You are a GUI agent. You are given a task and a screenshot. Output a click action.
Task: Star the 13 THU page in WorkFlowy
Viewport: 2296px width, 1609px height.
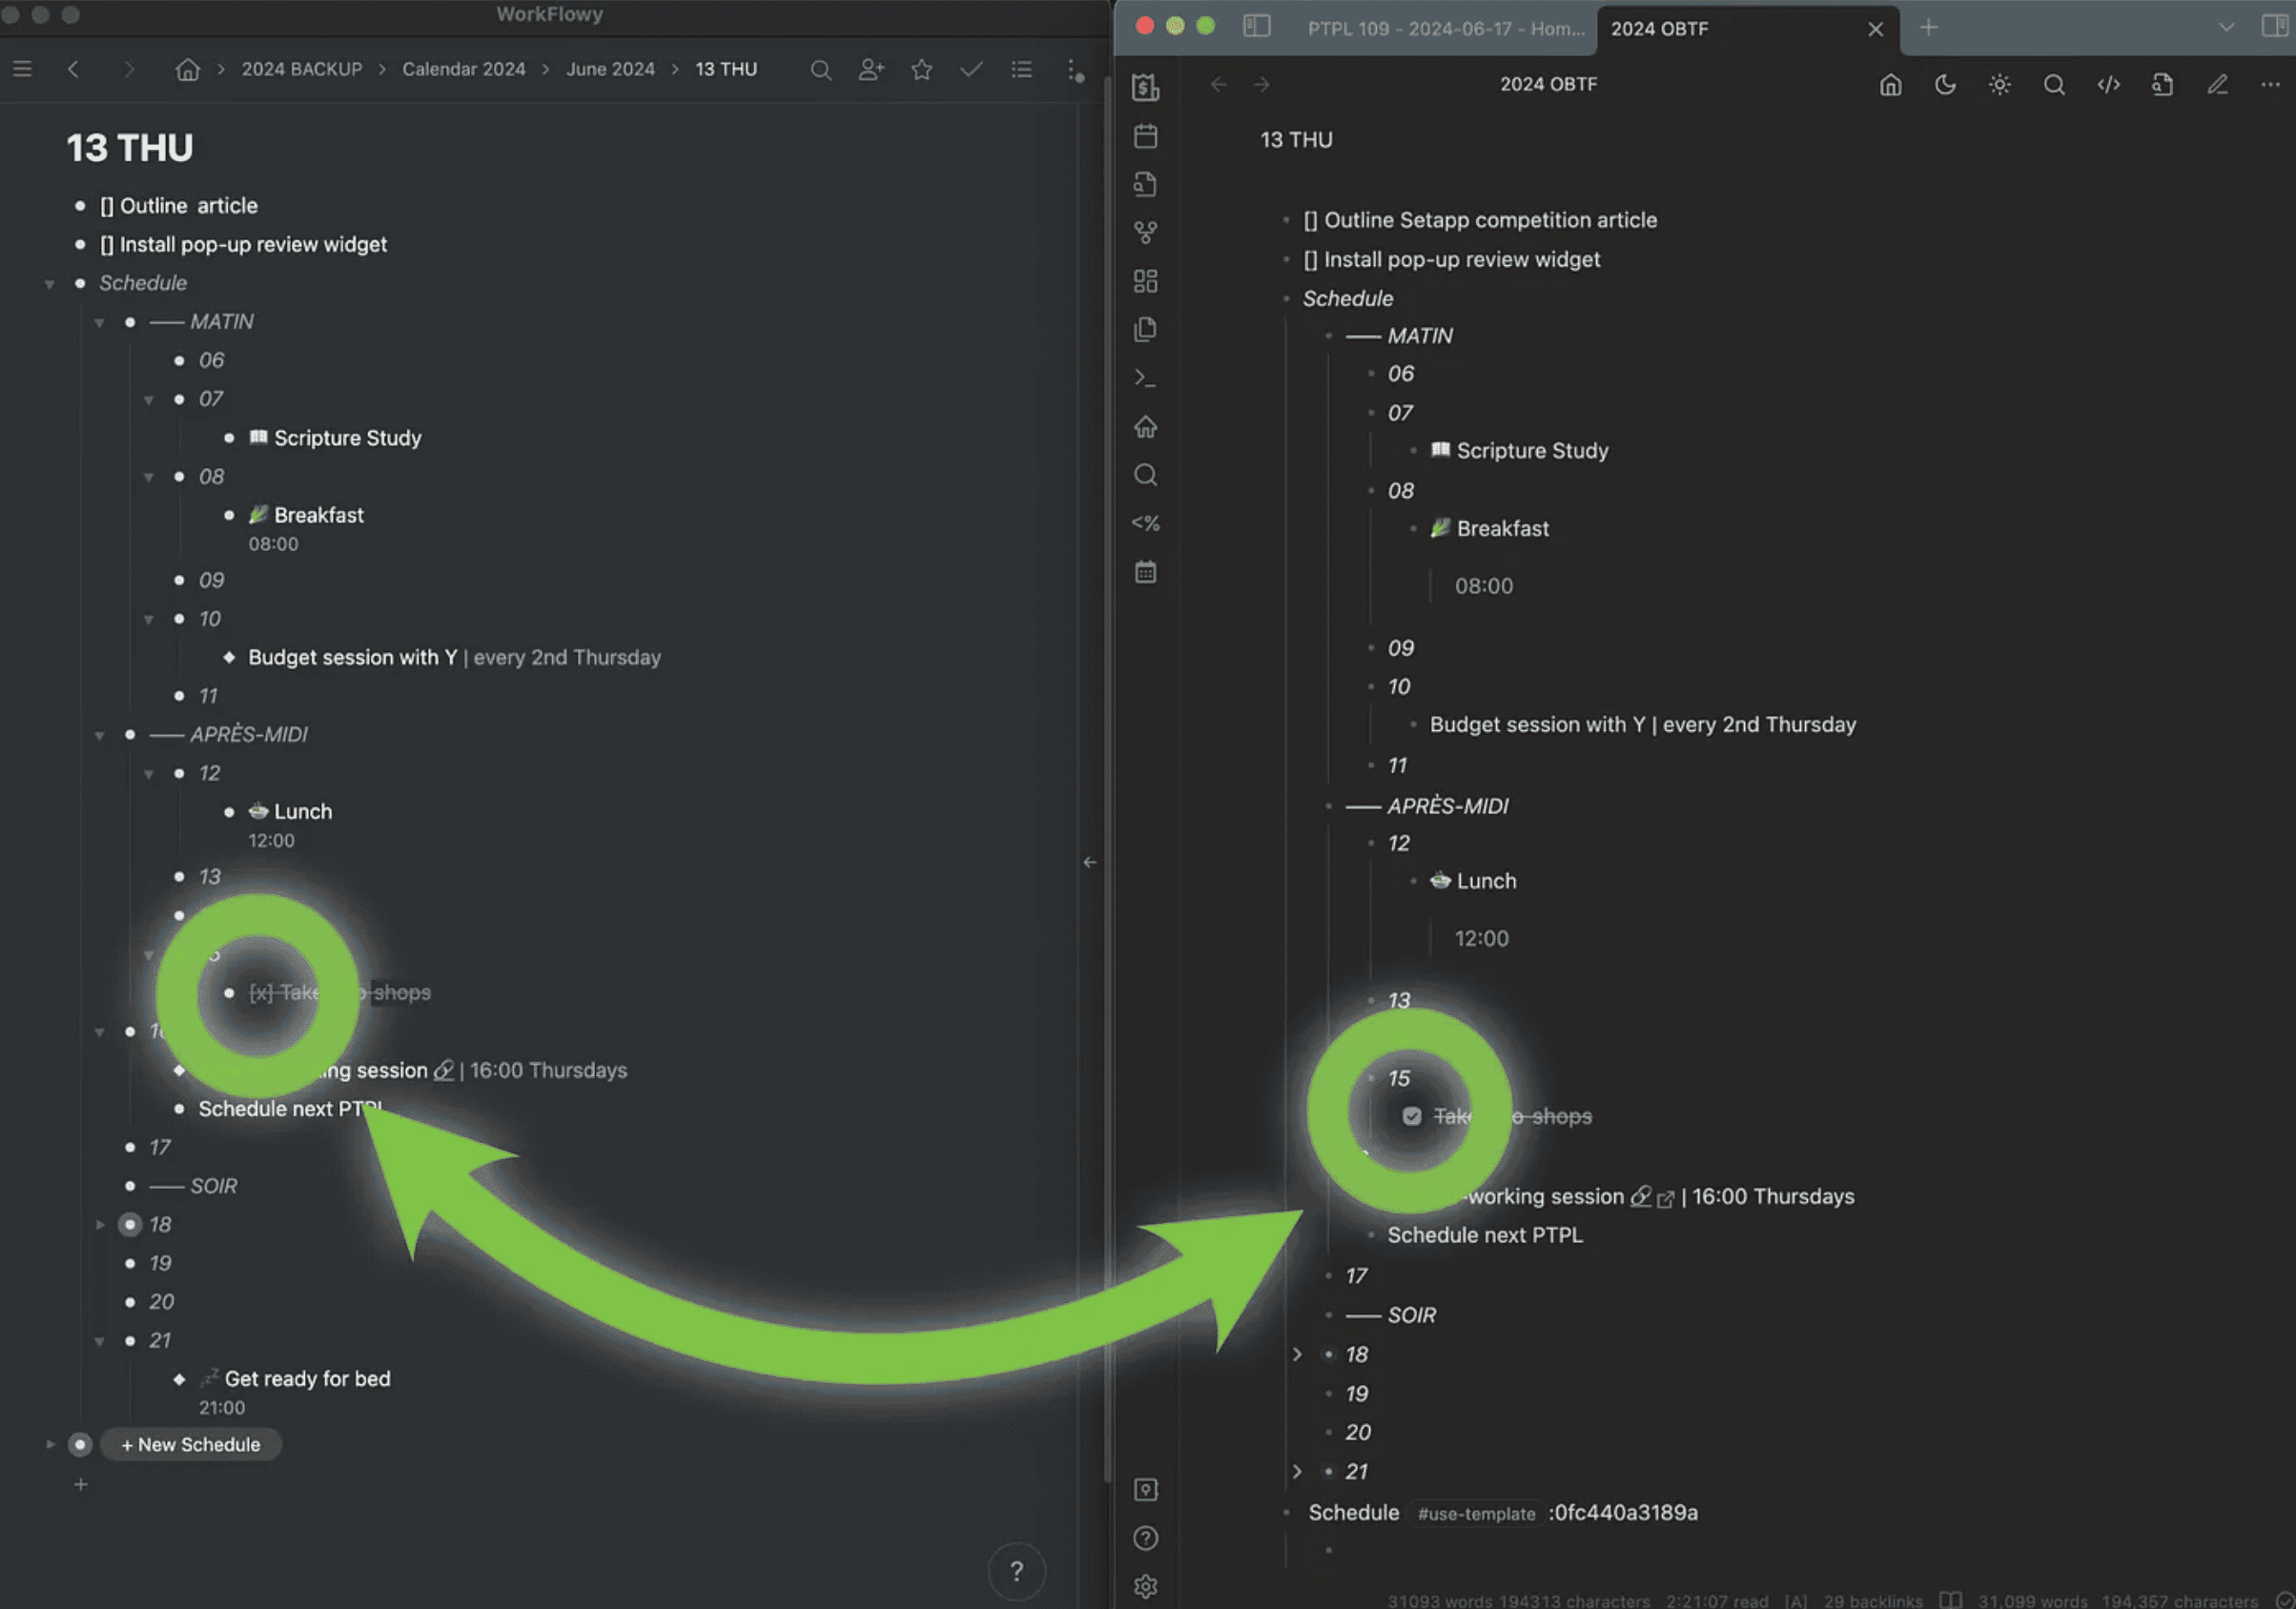pyautogui.click(x=922, y=69)
